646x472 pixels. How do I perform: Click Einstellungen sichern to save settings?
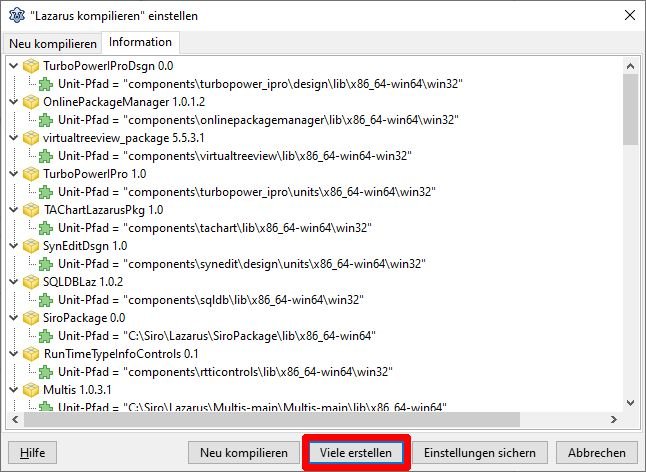[480, 453]
